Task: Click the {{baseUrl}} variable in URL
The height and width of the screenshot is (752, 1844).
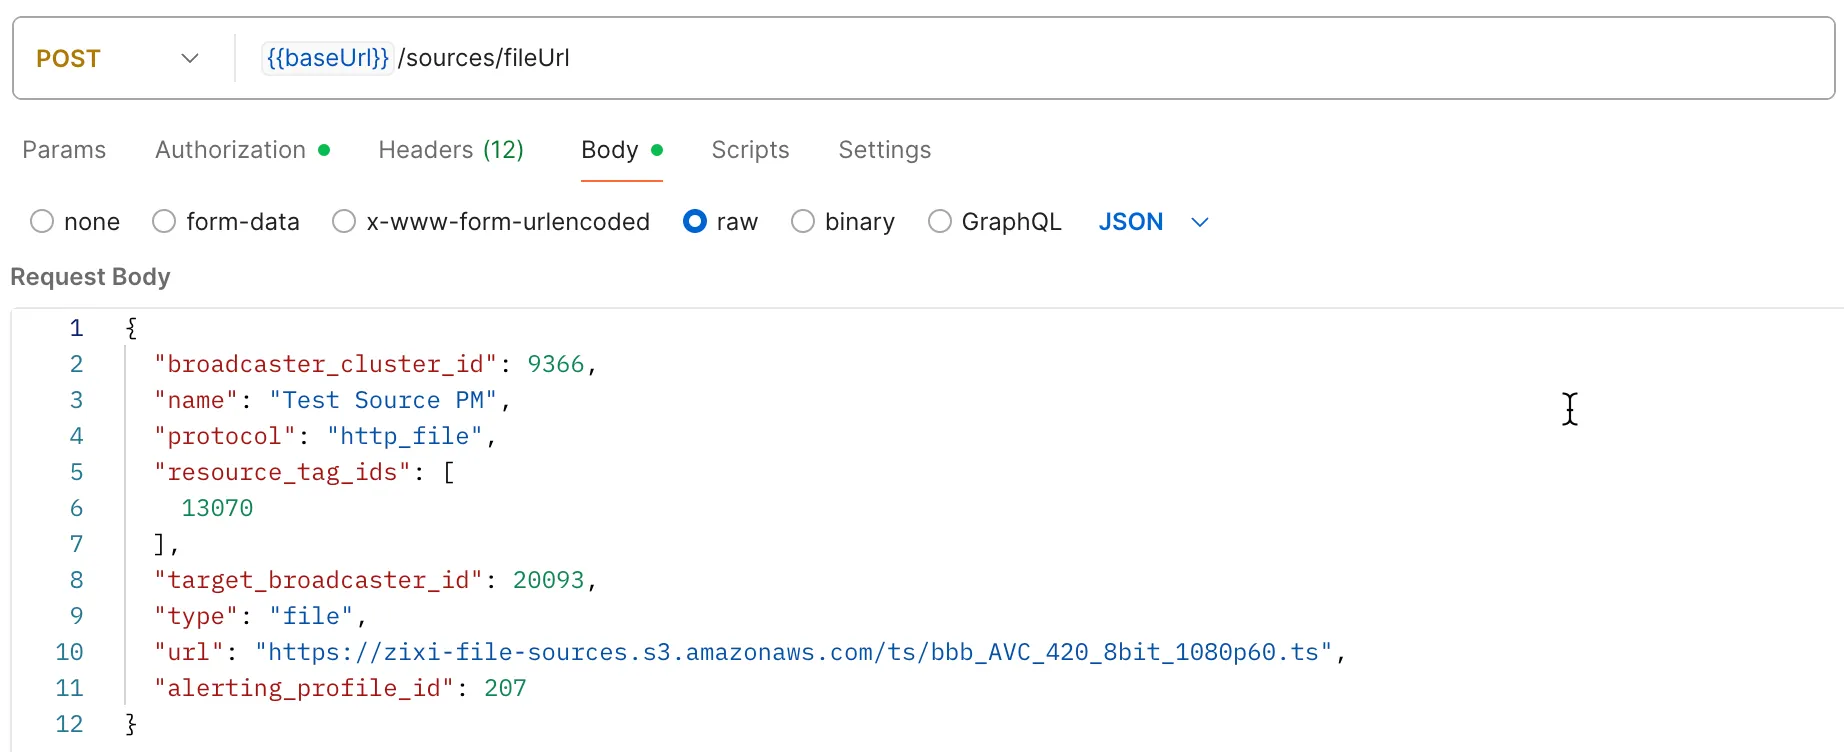Action: (327, 58)
